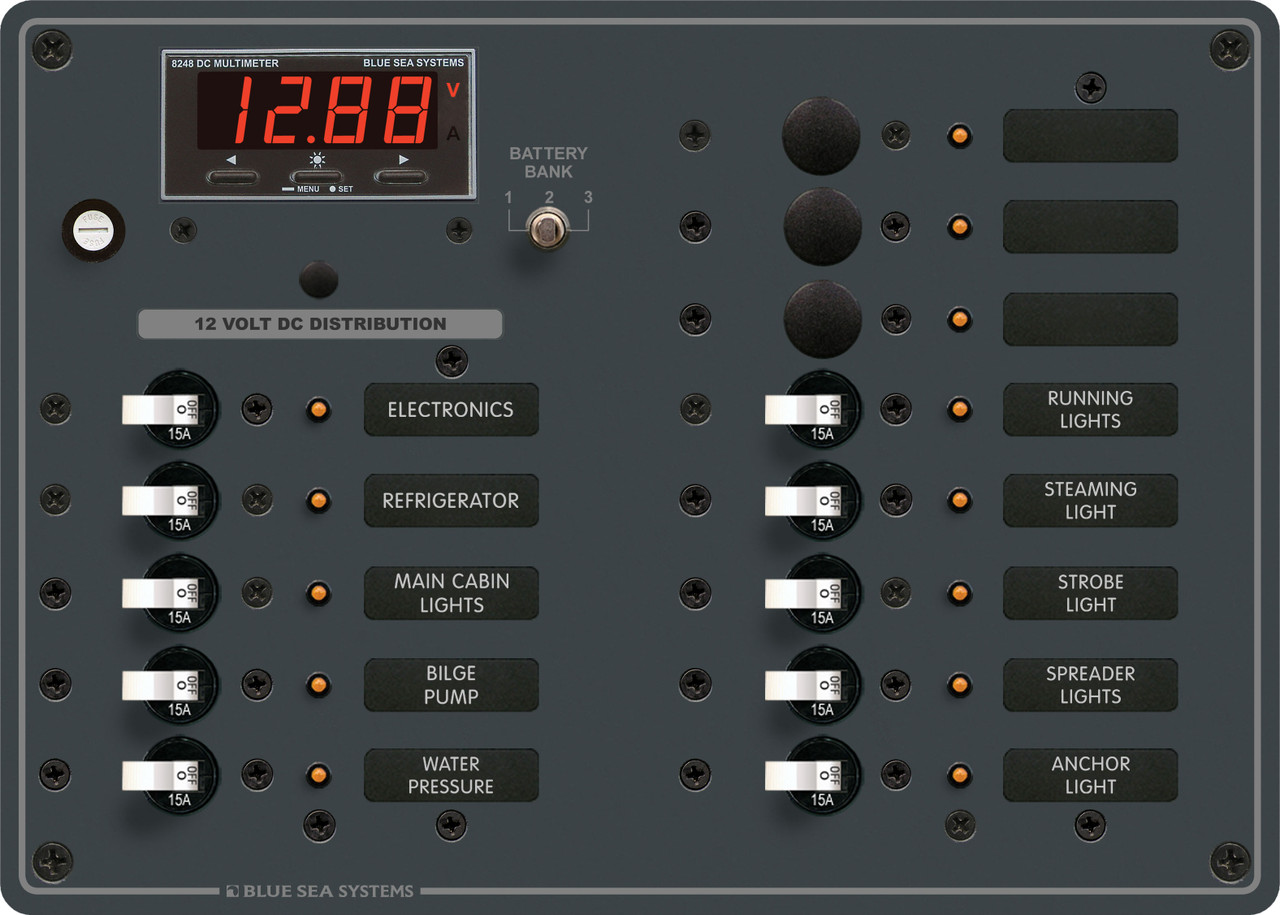Click the third blank breaker hole plug
Screen dimensions: 1280x915
tap(823, 319)
